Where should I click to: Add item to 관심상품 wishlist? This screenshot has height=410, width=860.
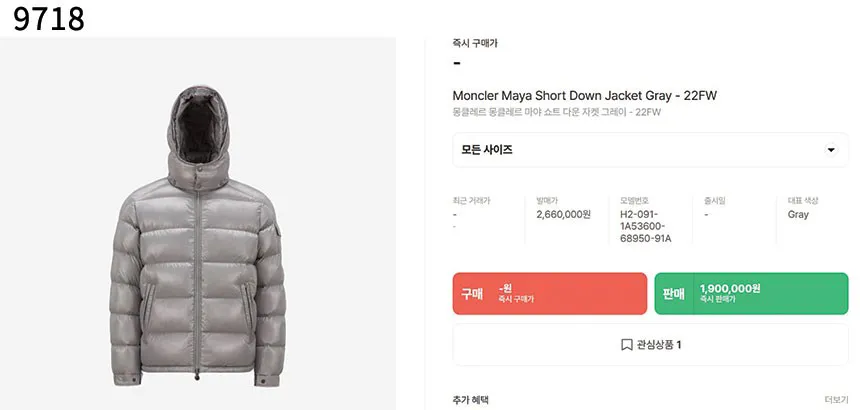[x=650, y=345]
